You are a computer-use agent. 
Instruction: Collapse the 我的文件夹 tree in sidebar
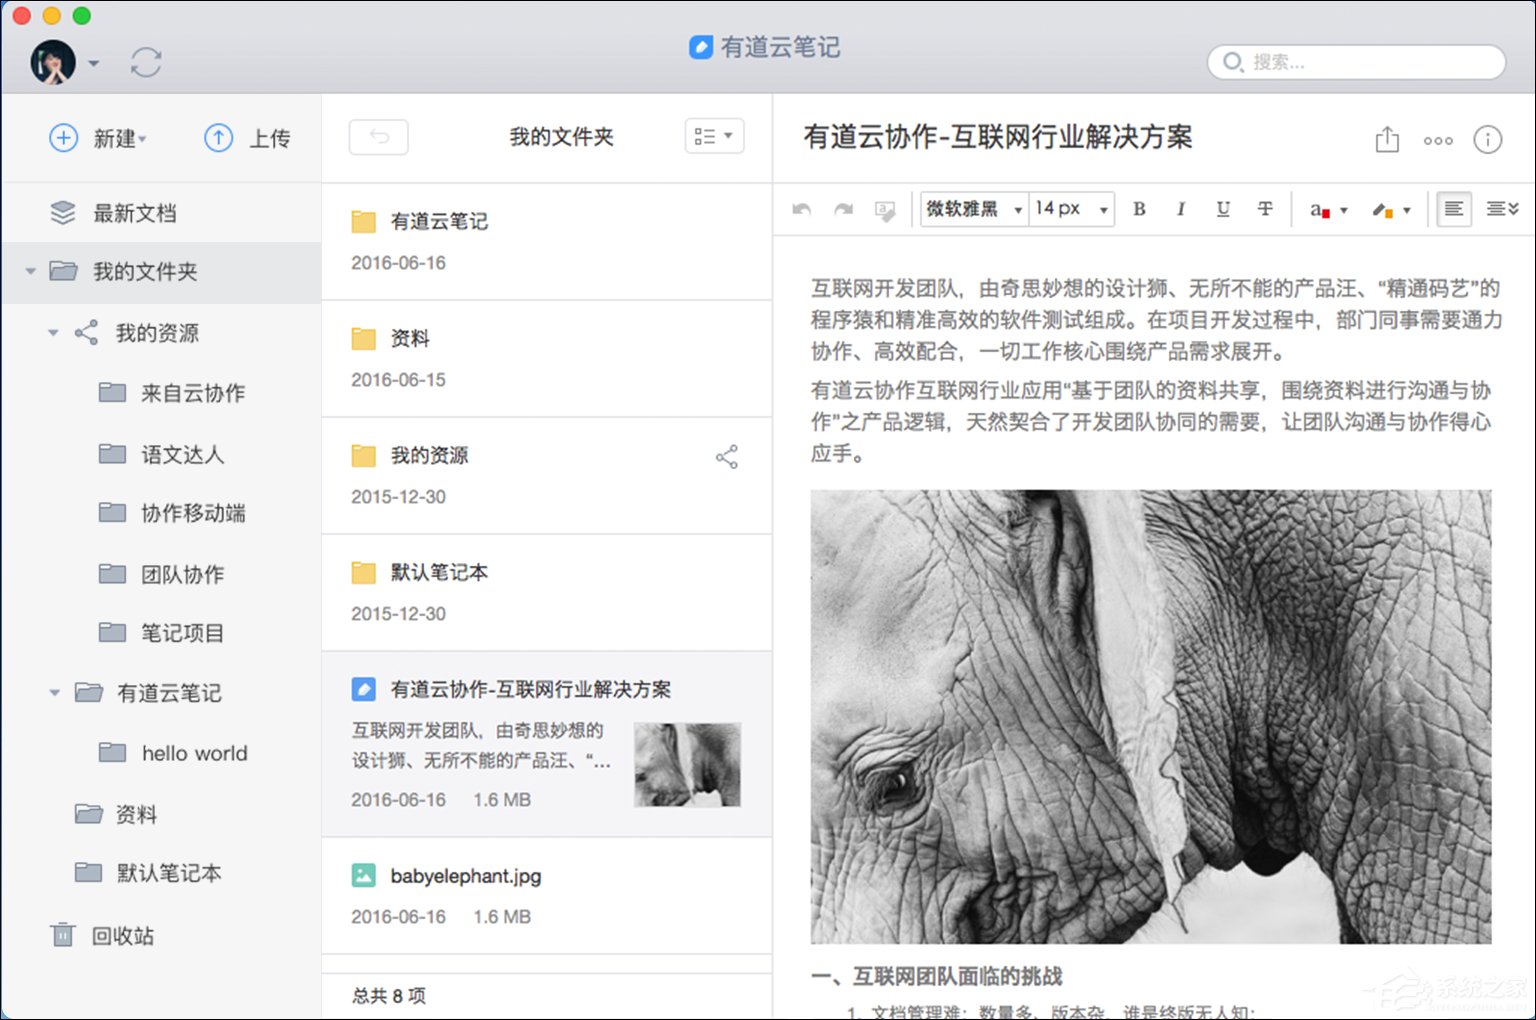coord(29,270)
